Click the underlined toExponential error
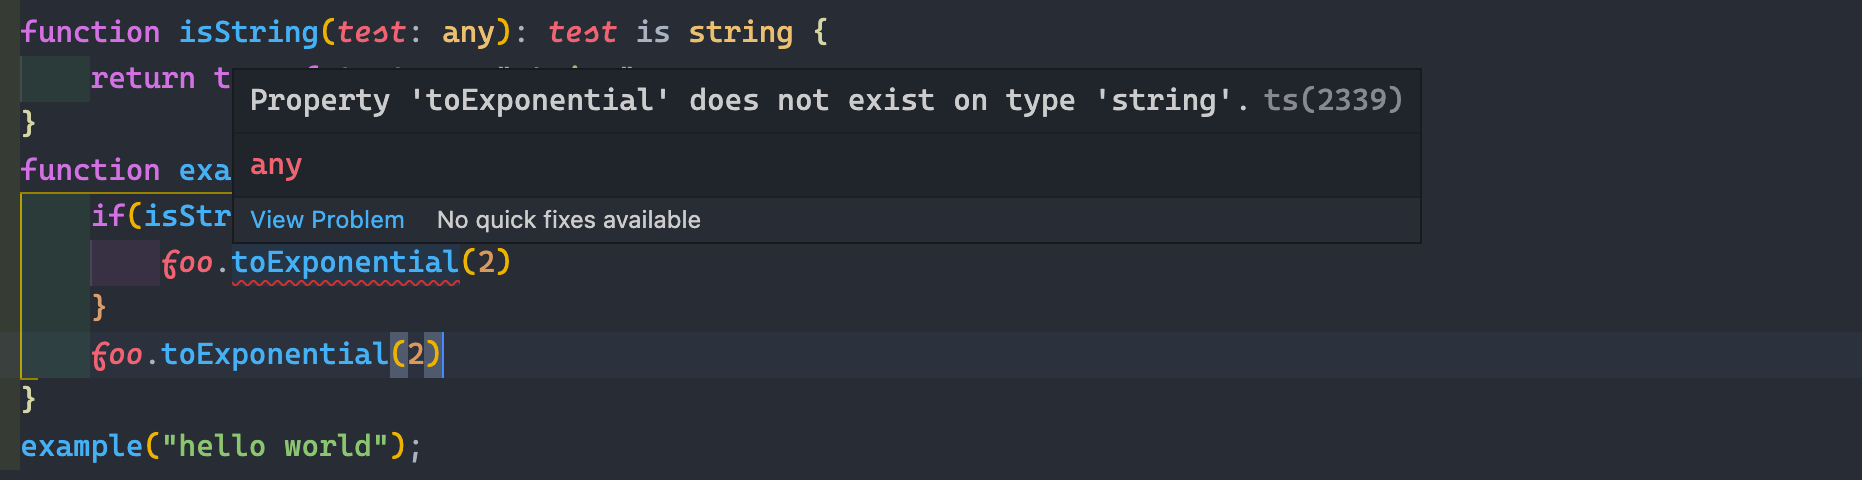 345,262
